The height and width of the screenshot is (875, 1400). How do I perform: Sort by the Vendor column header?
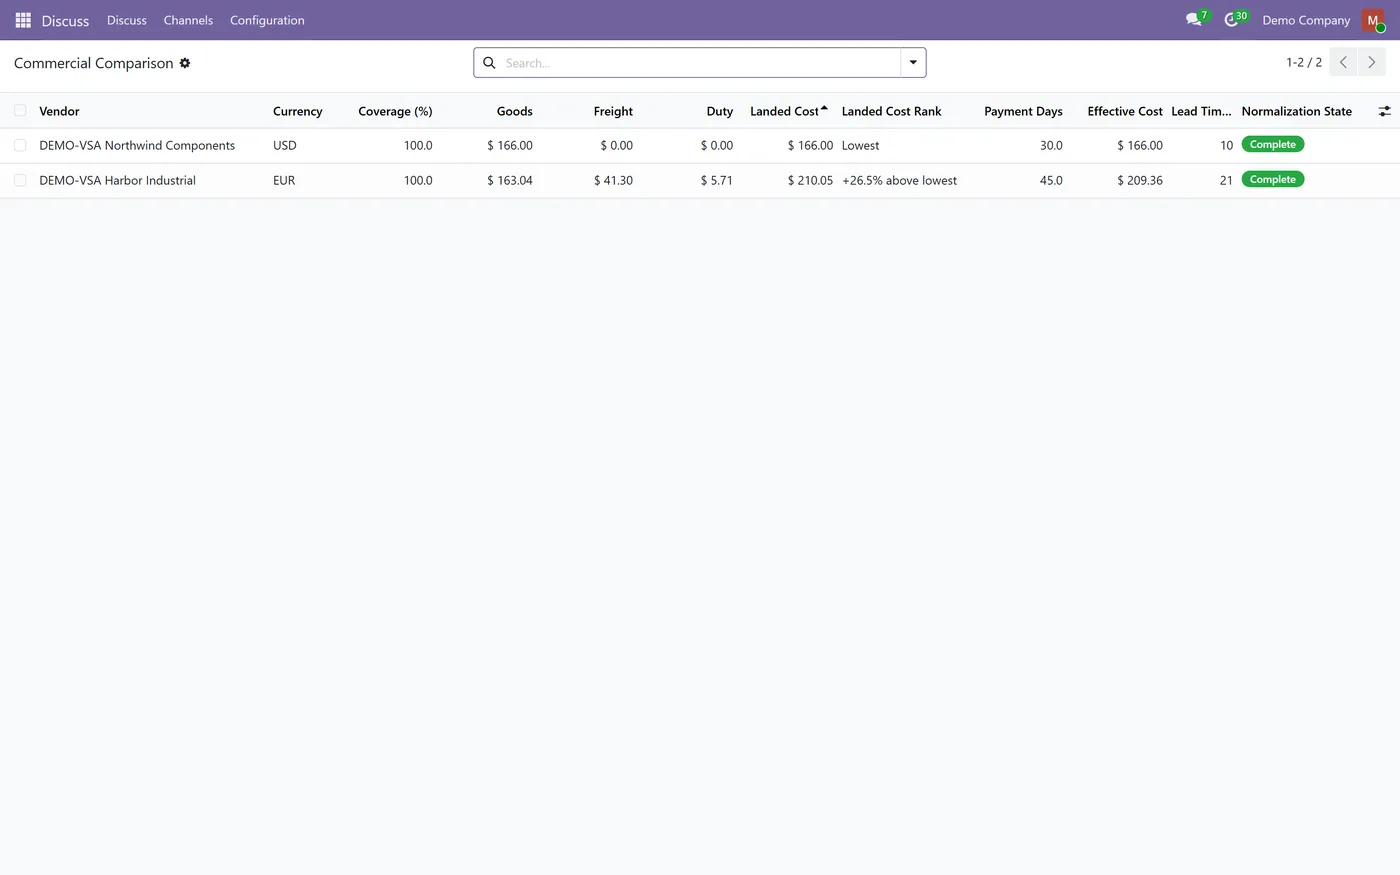tap(59, 111)
